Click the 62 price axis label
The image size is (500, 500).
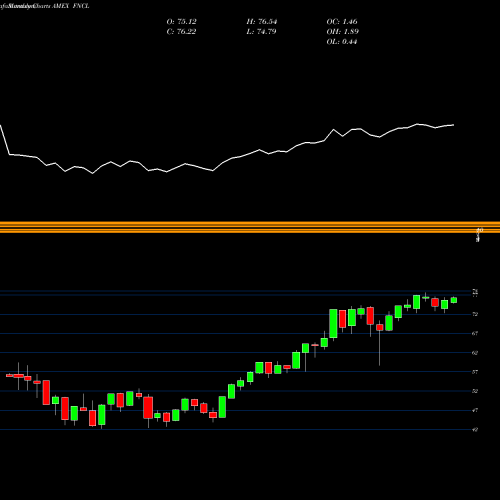pyautogui.click(x=475, y=352)
